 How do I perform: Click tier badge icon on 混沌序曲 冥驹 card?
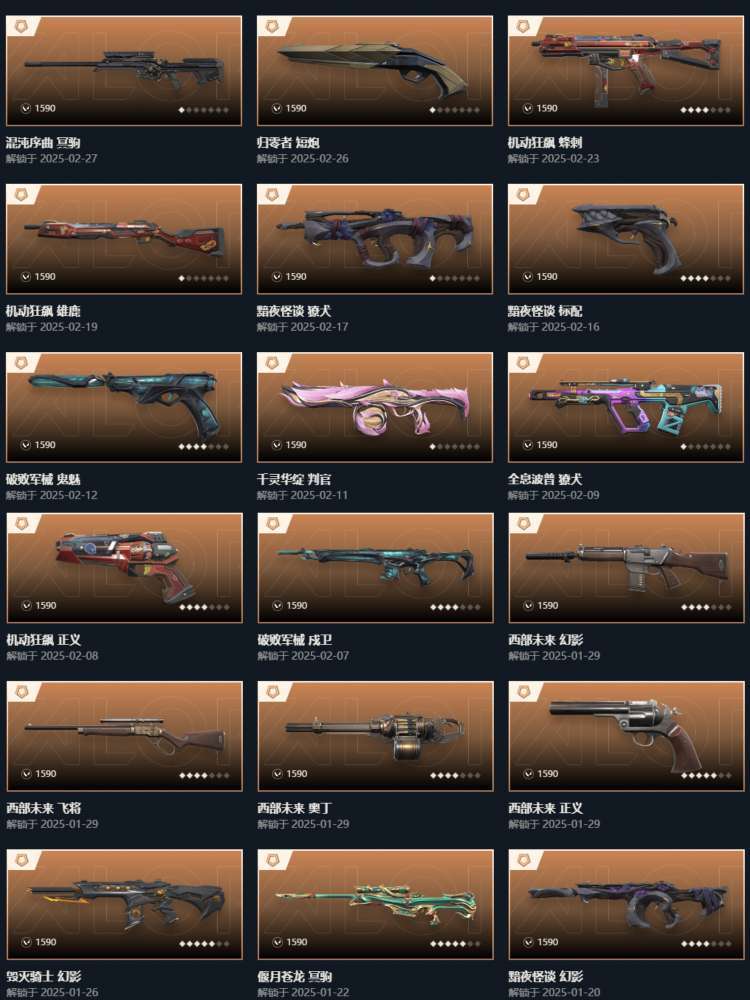[22, 27]
